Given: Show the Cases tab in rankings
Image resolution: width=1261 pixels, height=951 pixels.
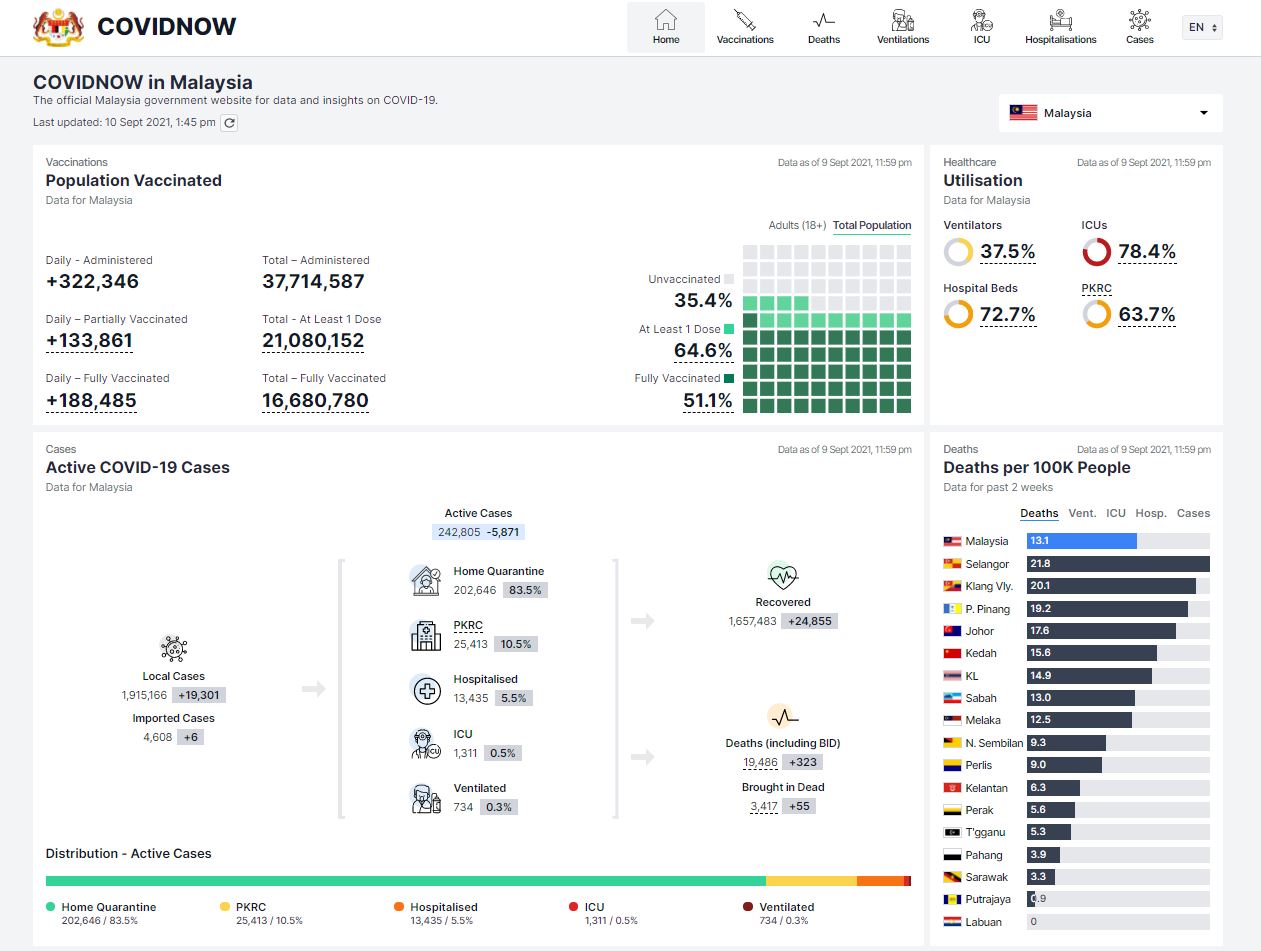Looking at the screenshot, I should coord(1193,513).
